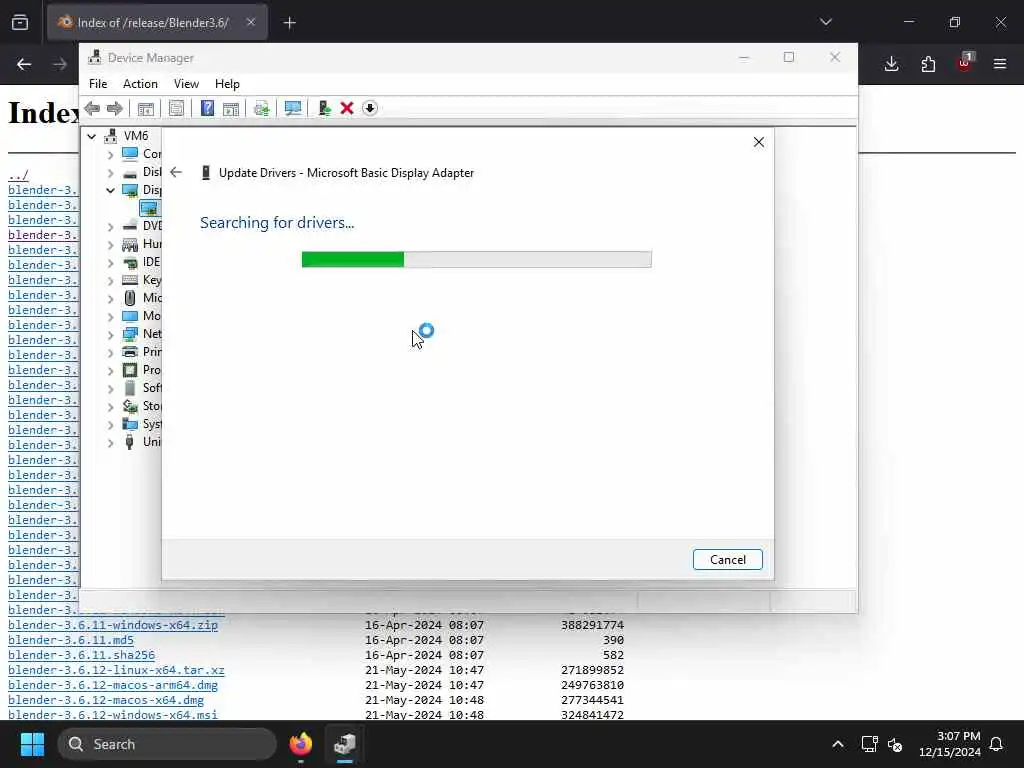Toggle the Show/Hide Console Tree toolbar icon
Screen dimensions: 1024x768
coord(146,108)
